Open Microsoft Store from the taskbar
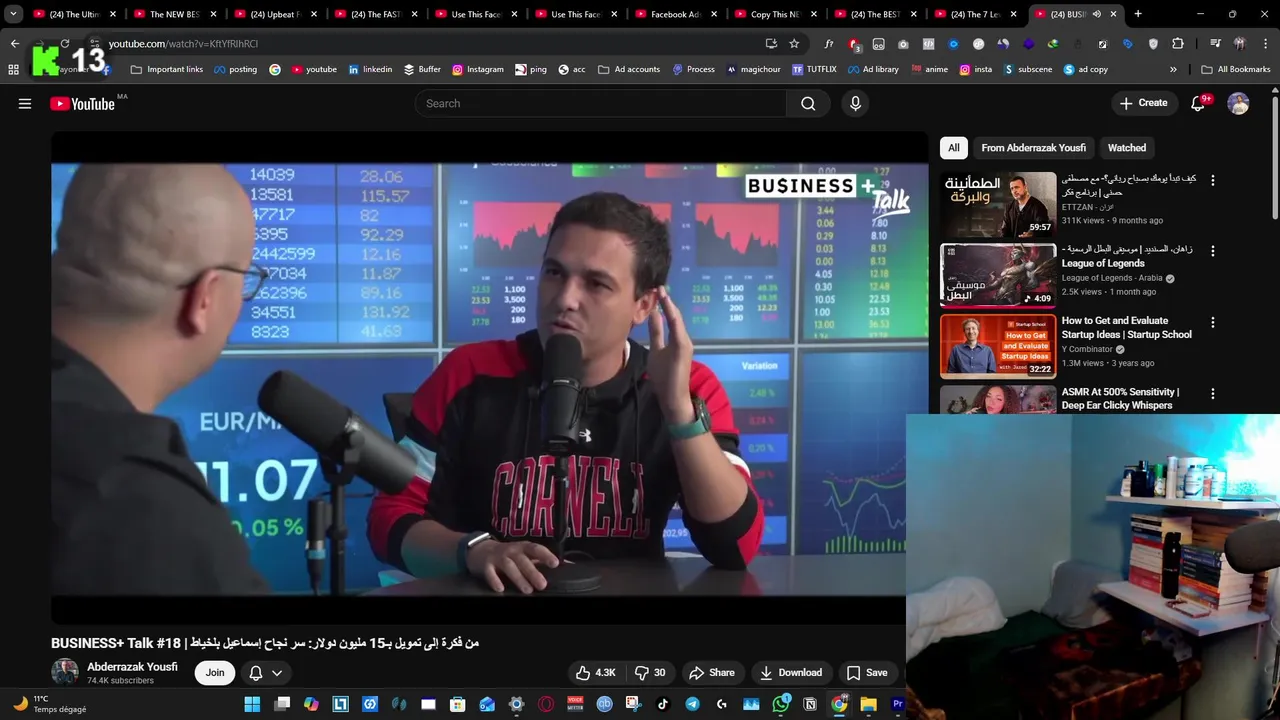The height and width of the screenshot is (720, 1280). click(x=458, y=704)
